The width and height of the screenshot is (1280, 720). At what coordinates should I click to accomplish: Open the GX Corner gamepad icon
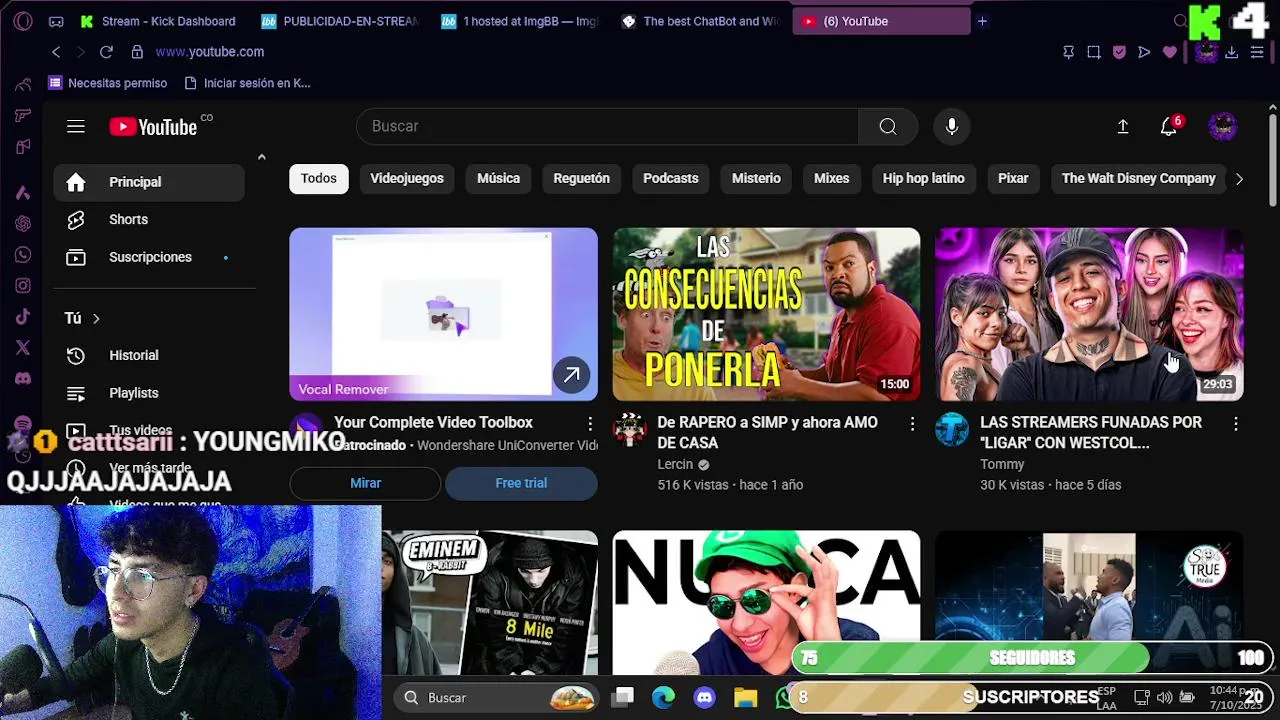pos(56,21)
